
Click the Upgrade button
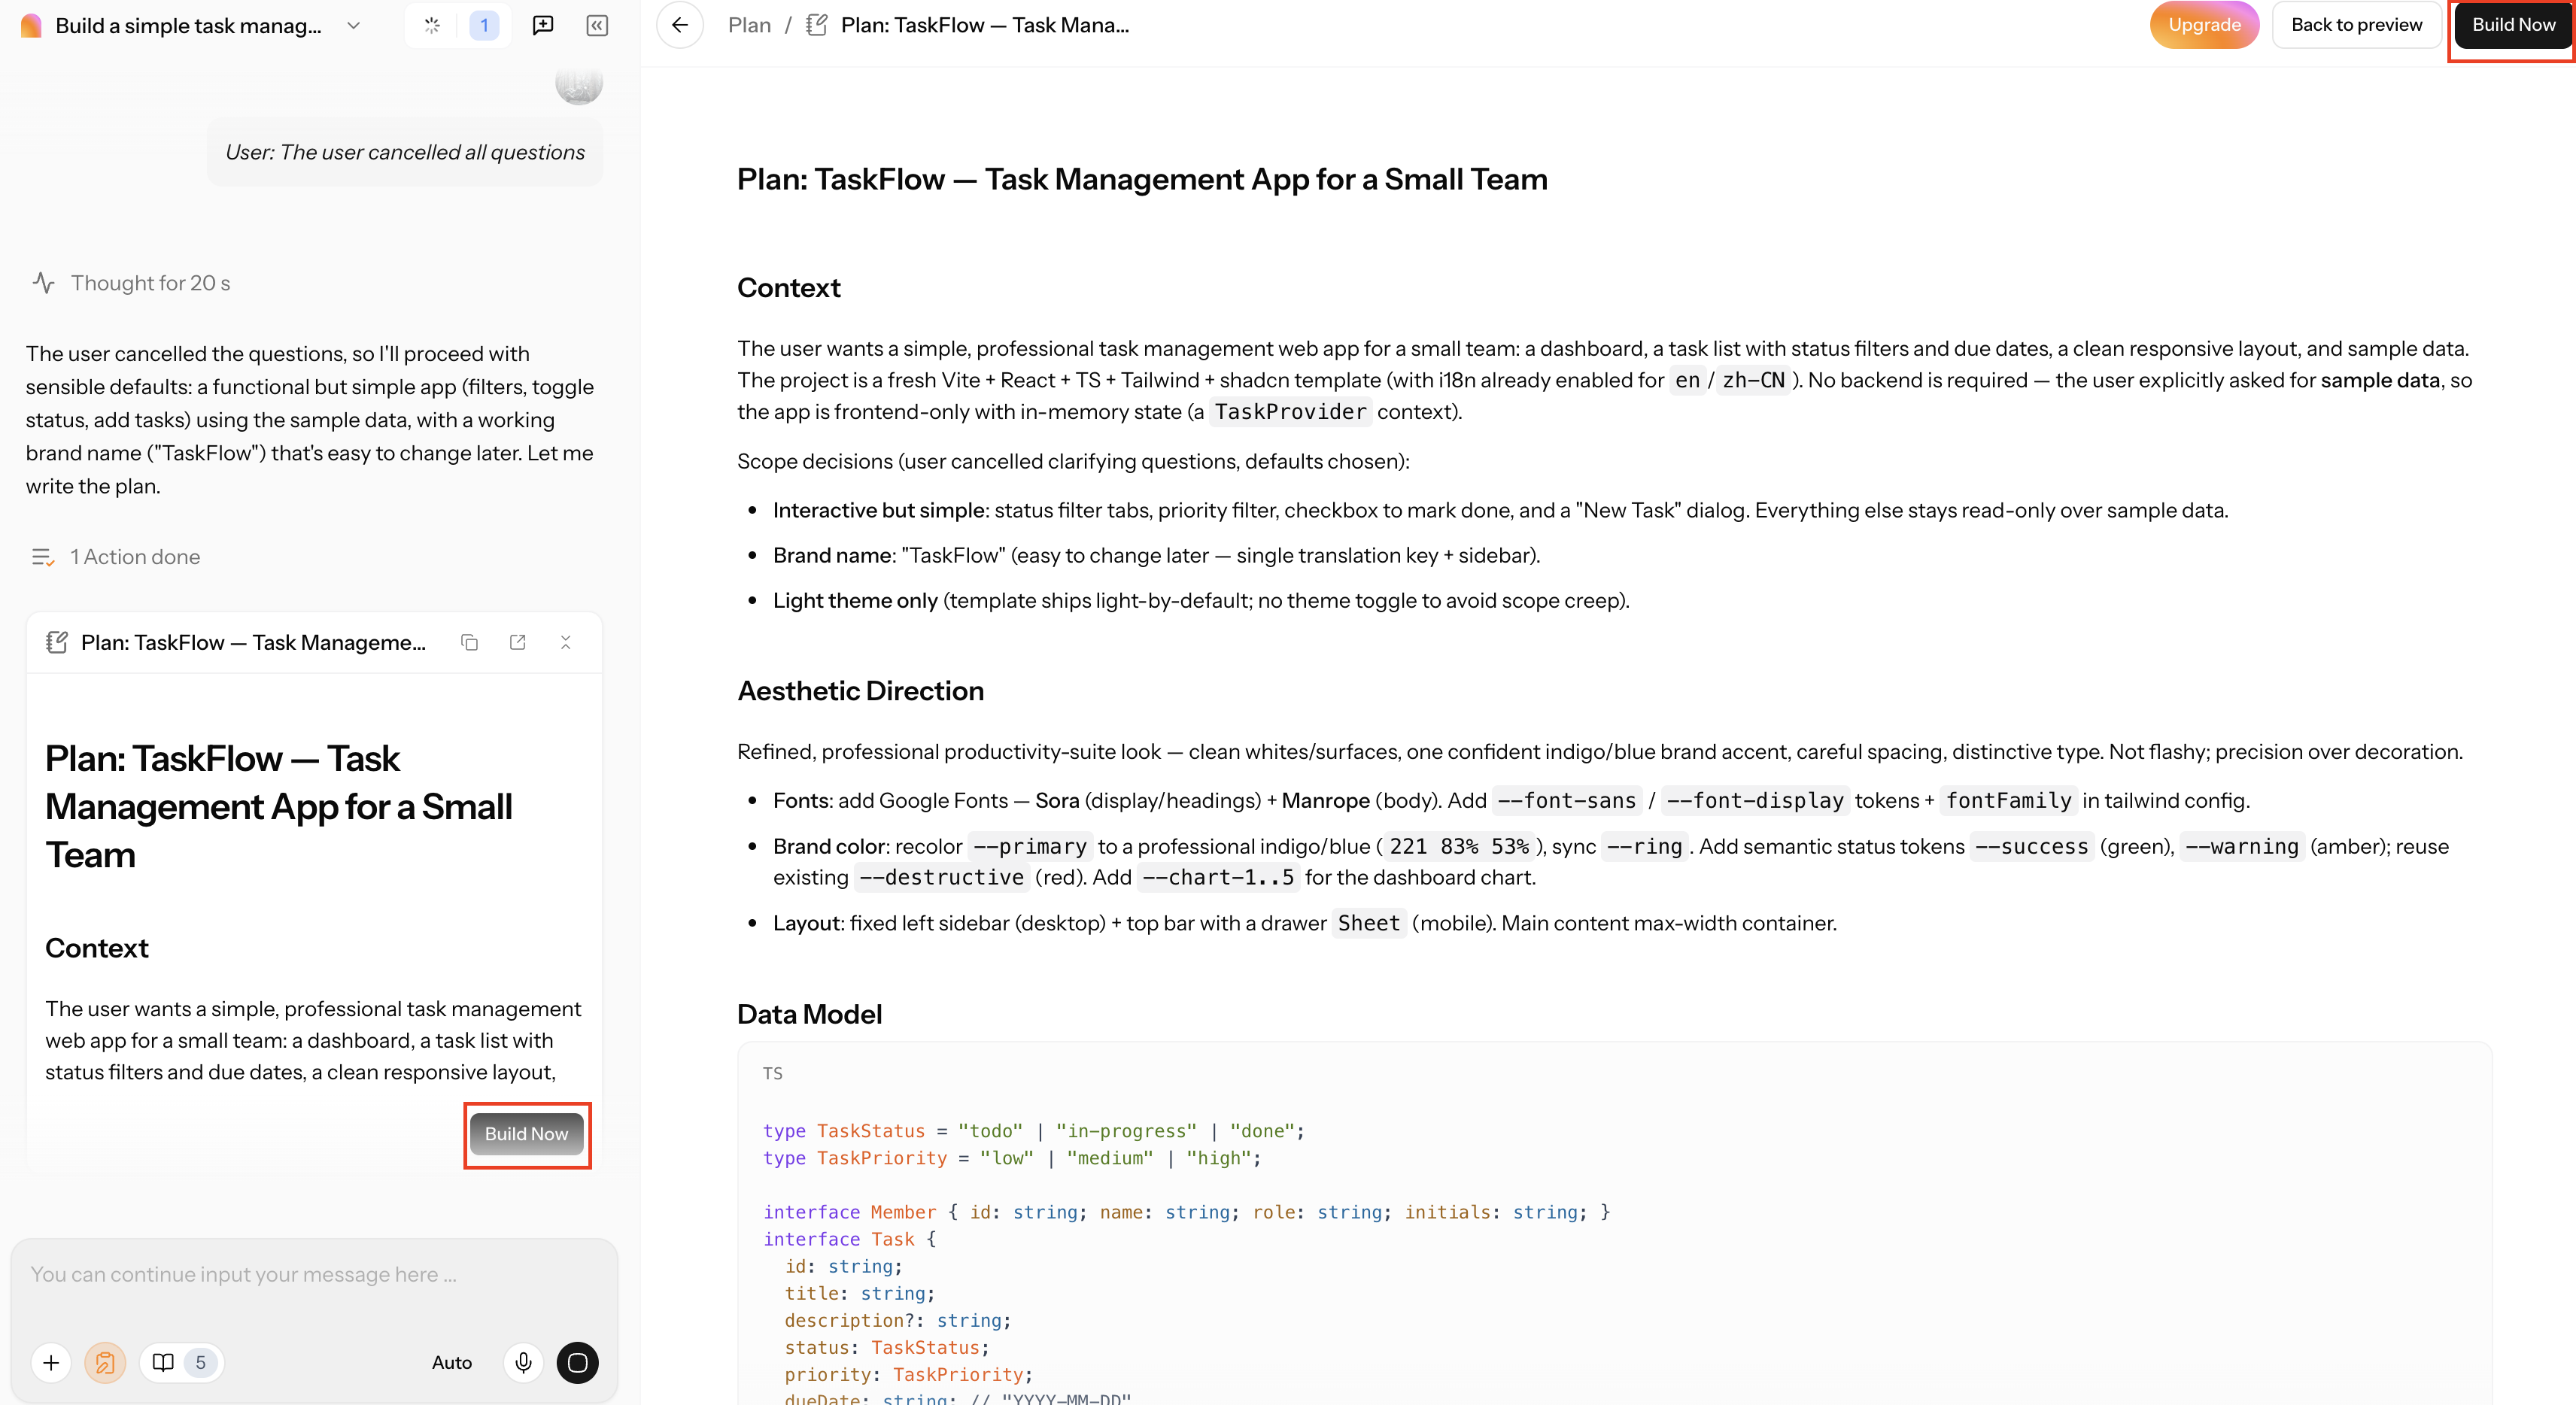(2204, 25)
